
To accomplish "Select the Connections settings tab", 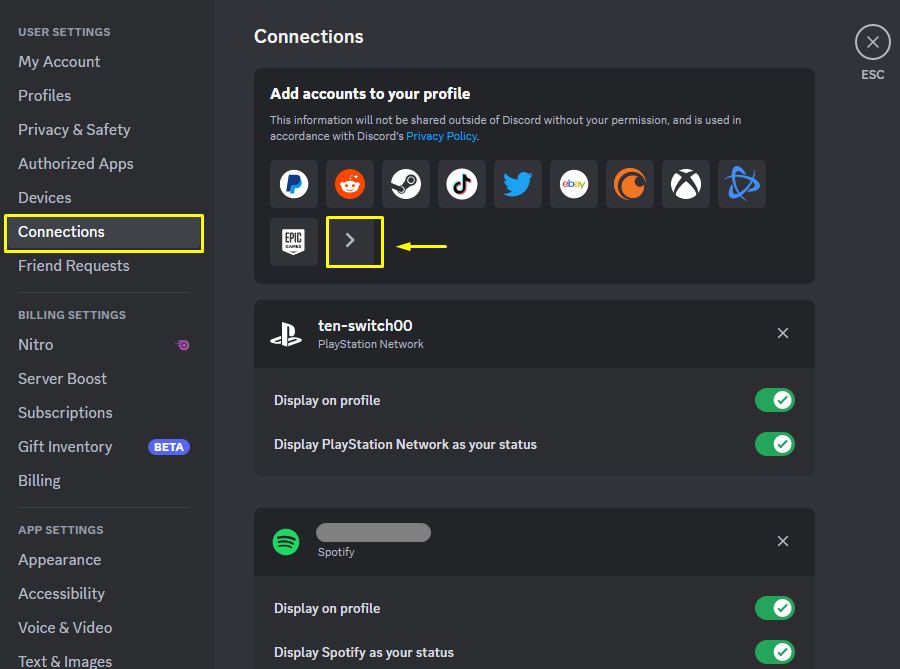I will [104, 232].
